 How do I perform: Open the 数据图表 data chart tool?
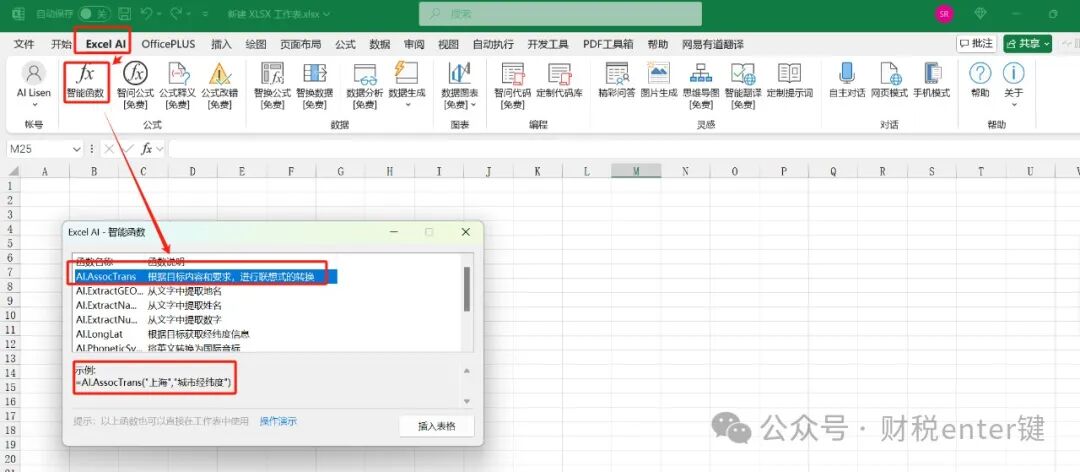pos(459,85)
